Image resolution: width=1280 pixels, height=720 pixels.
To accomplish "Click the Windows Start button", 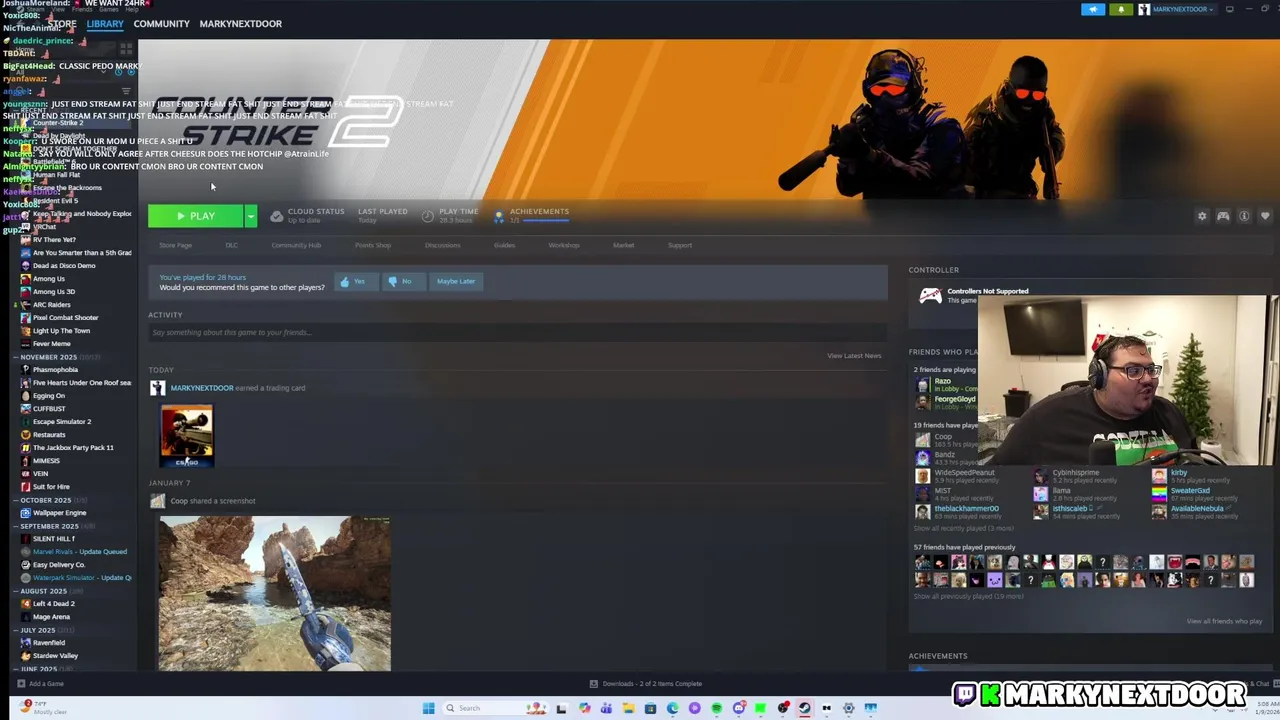I will [428, 708].
